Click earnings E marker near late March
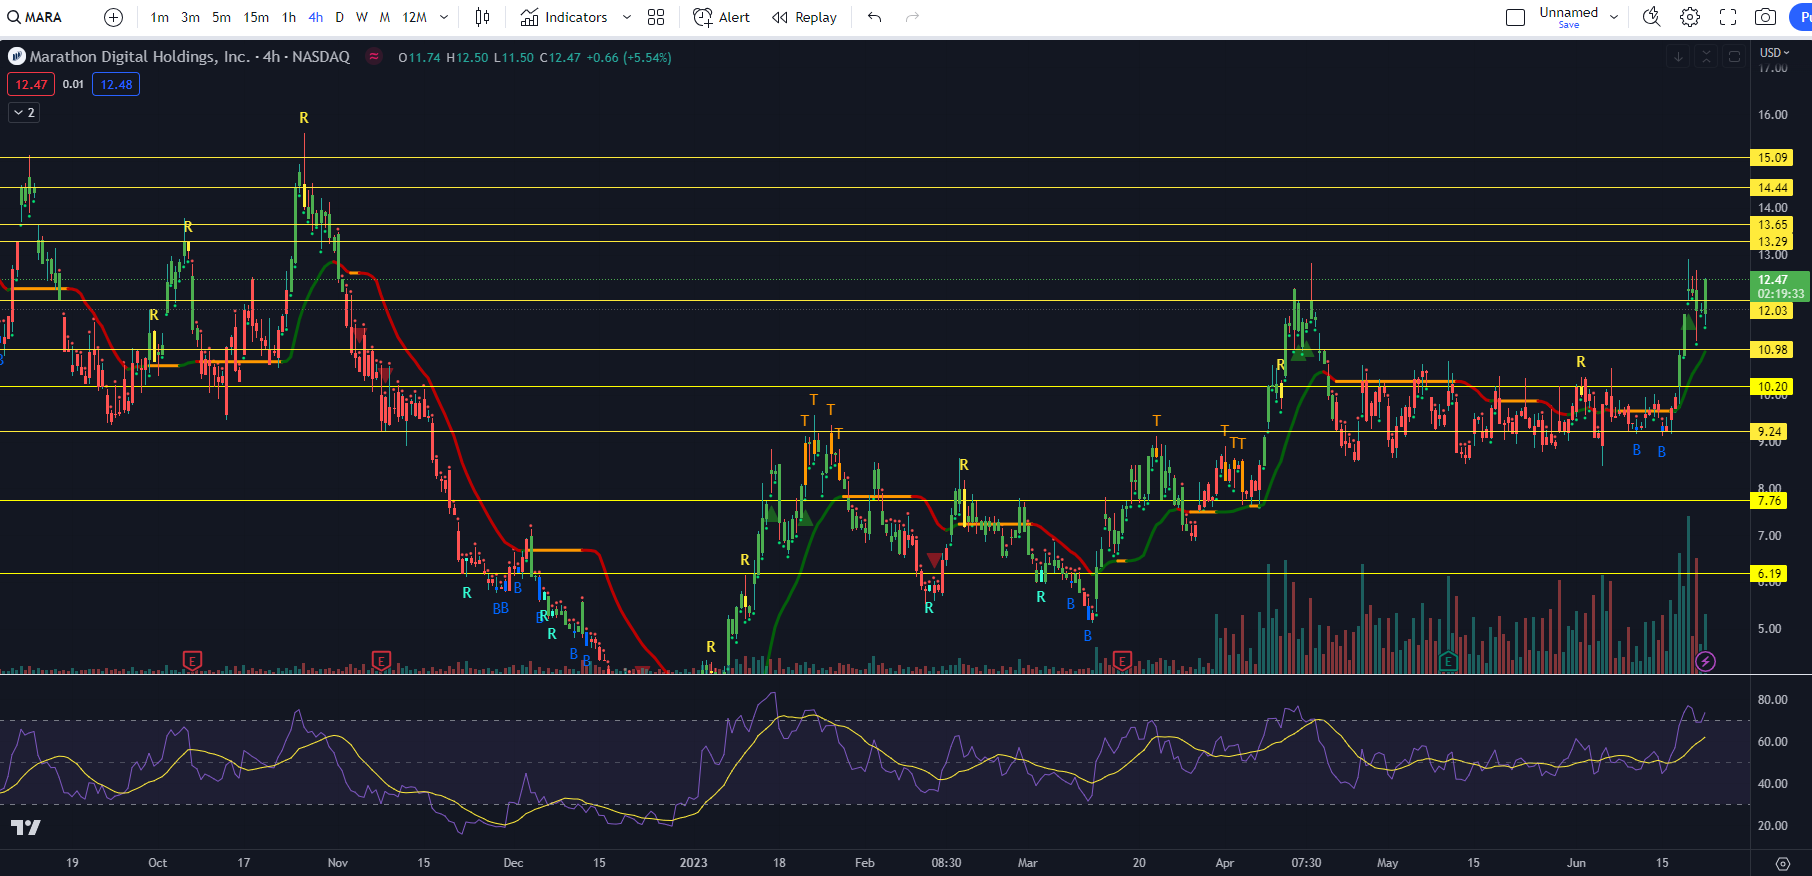 (1122, 660)
